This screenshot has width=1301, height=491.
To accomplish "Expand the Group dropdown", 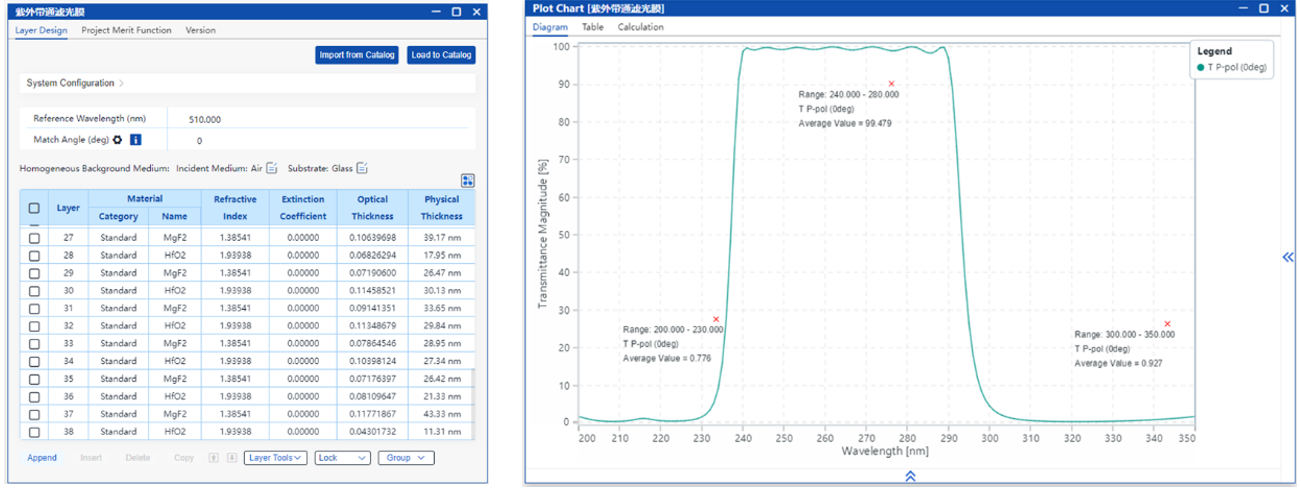I will pyautogui.click(x=405, y=458).
